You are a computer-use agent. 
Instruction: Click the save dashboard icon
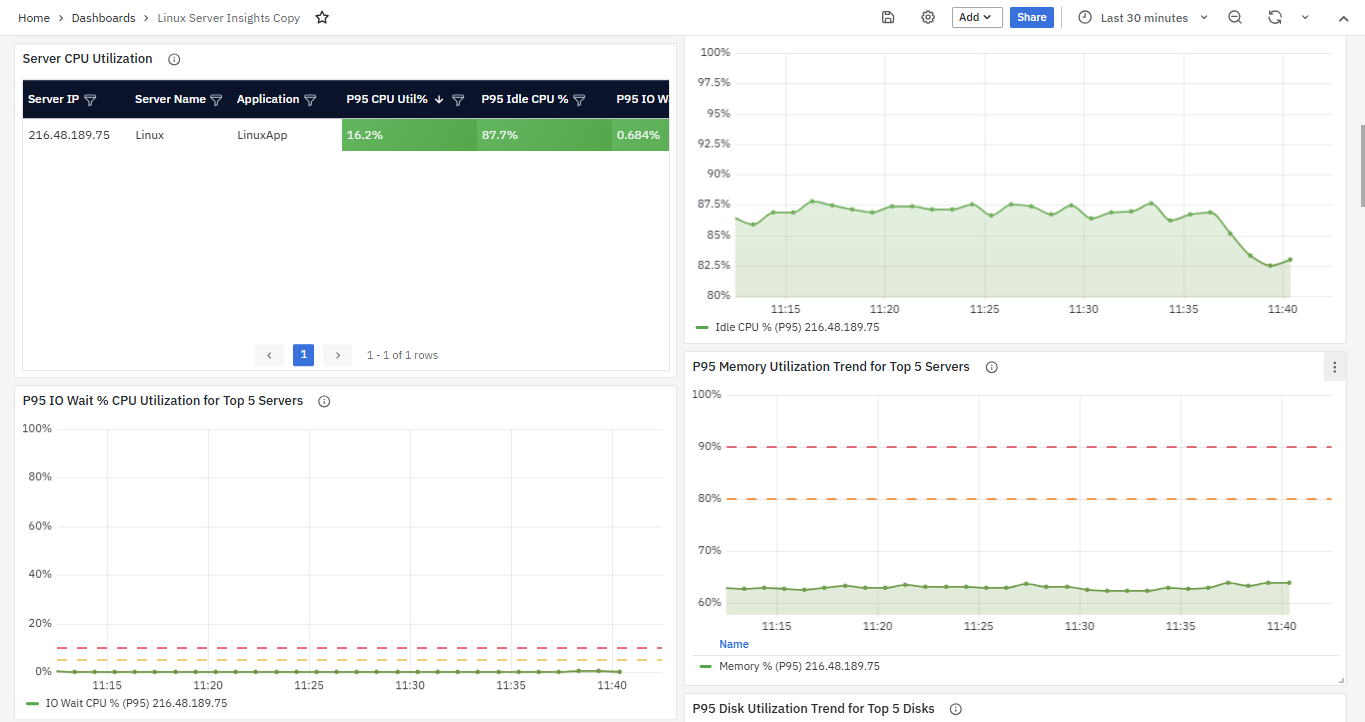pos(888,17)
